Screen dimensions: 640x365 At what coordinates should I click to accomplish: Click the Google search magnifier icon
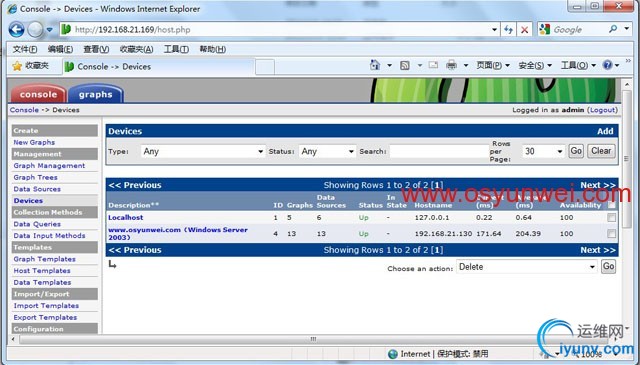[613, 29]
